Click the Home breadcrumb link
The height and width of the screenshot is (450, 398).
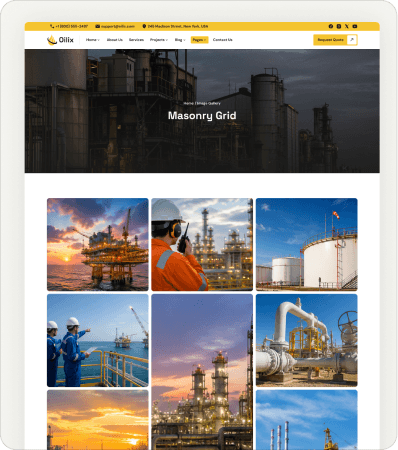[x=188, y=103]
